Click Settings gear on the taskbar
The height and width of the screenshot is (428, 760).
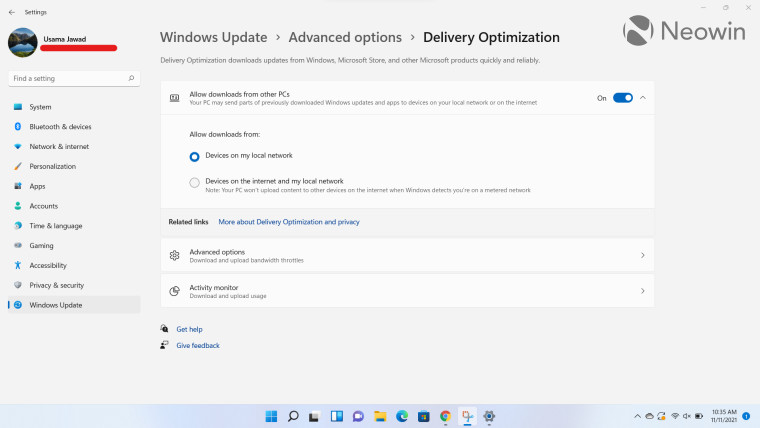point(489,416)
